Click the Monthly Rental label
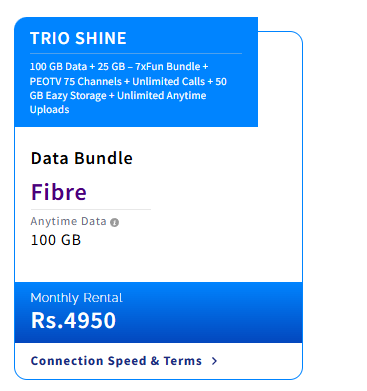This screenshot has width=367, height=391. point(76,298)
